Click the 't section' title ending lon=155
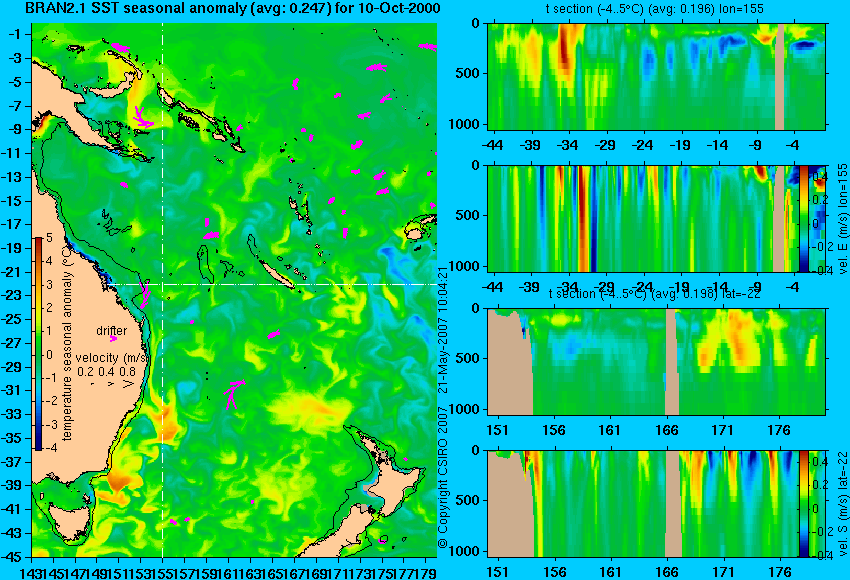 (x=654, y=9)
